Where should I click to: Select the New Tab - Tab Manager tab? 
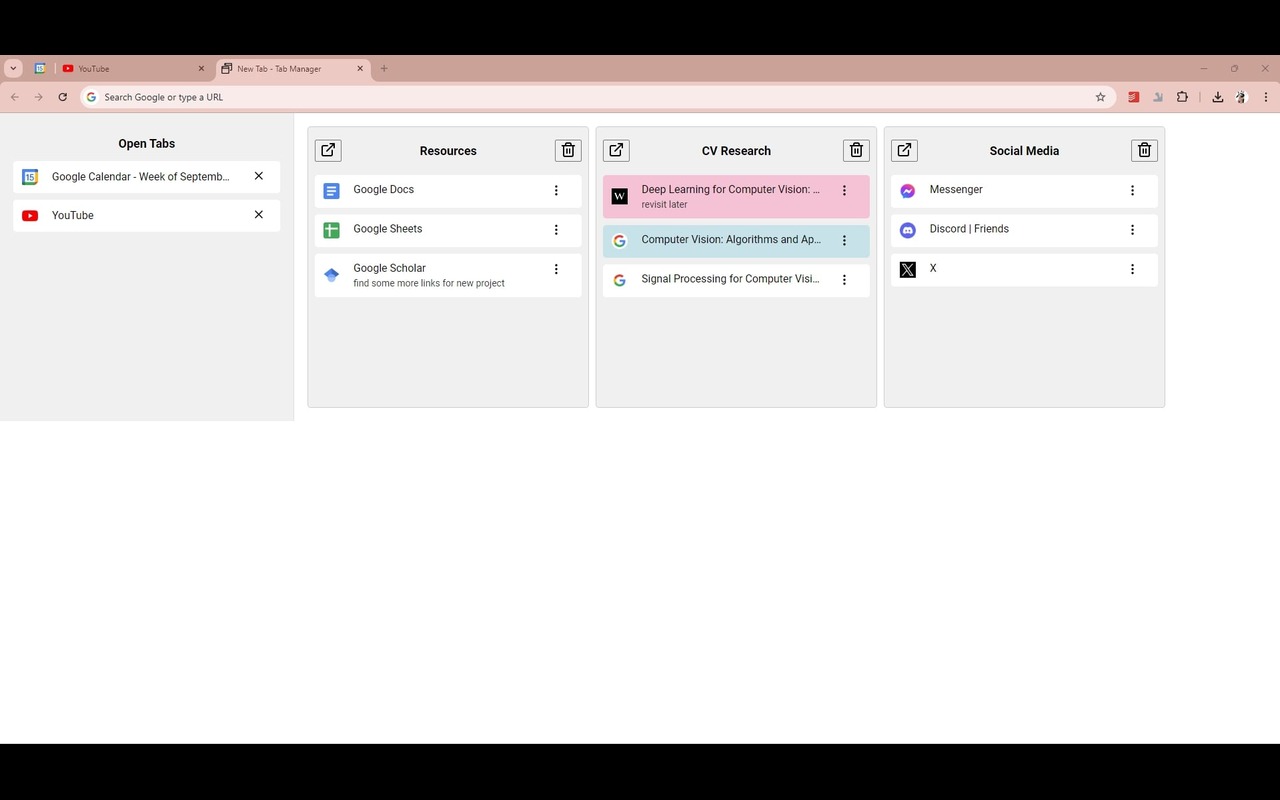(x=293, y=69)
